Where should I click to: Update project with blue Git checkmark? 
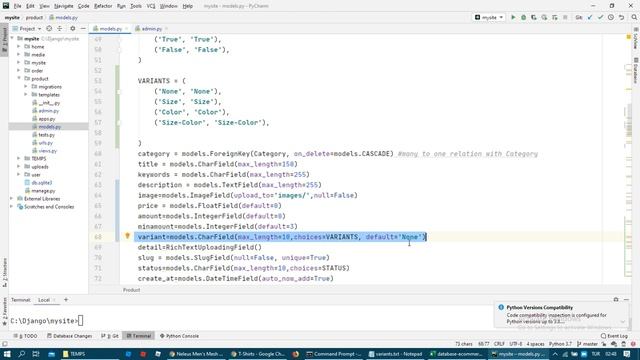tap(590, 18)
